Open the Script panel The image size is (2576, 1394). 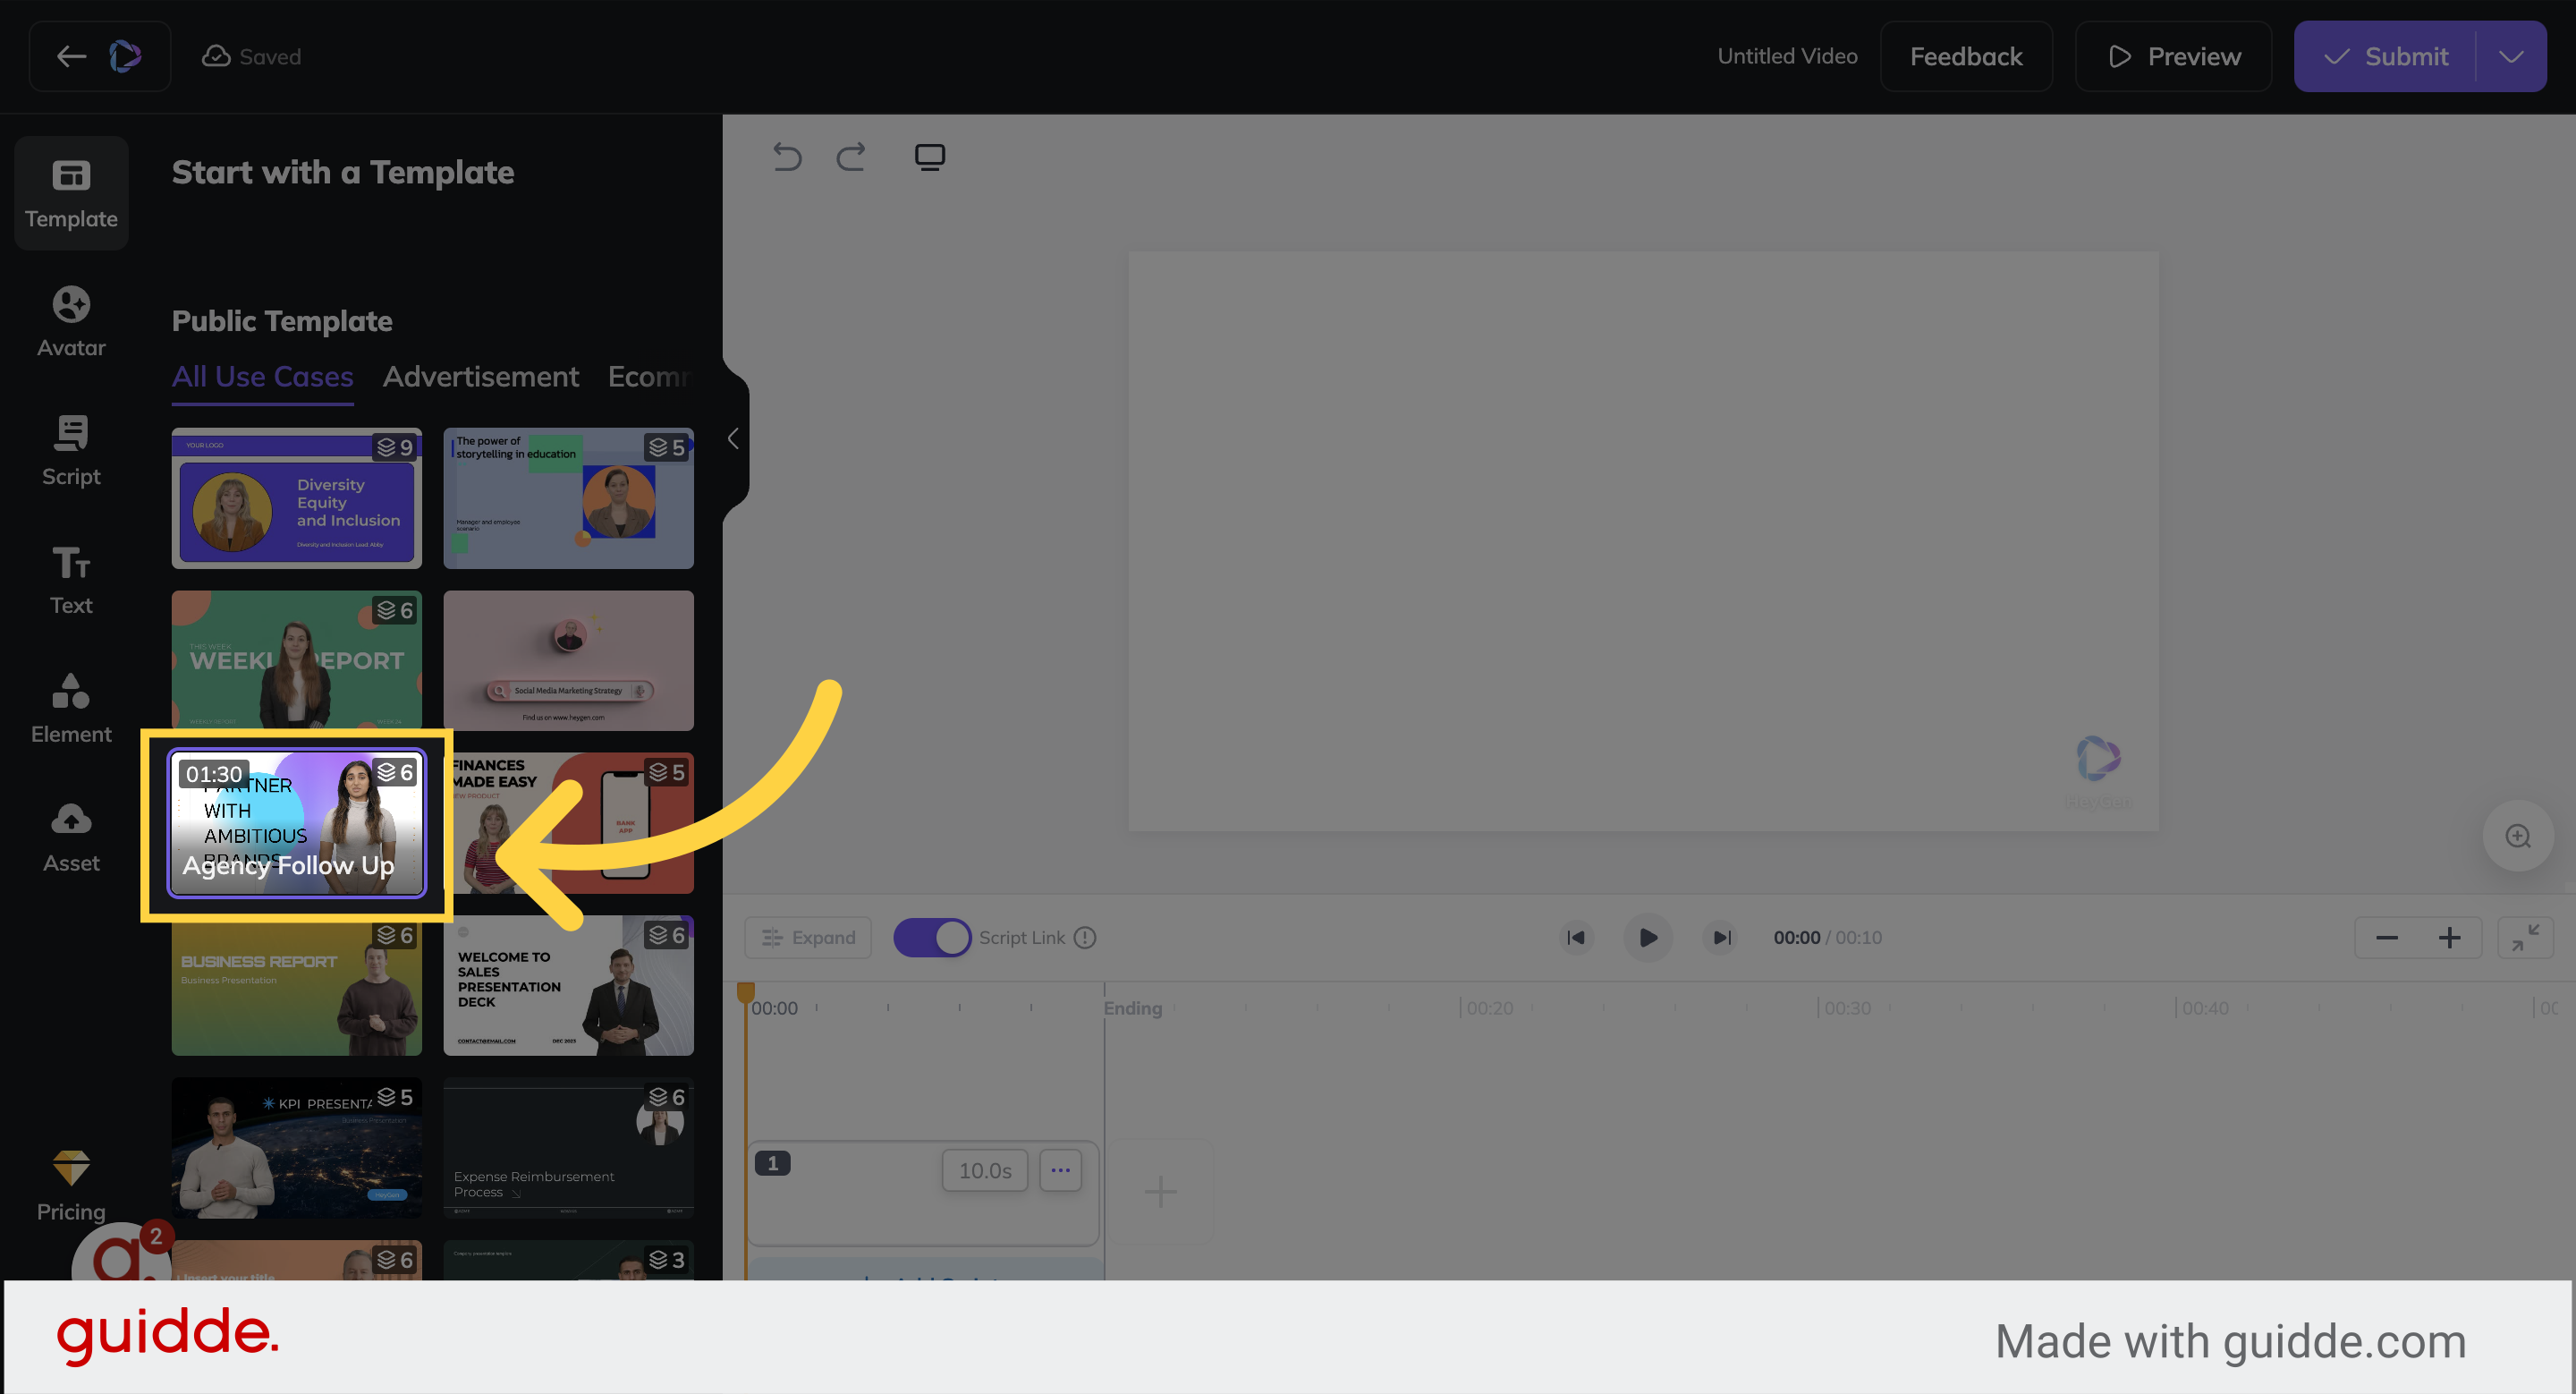pyautogui.click(x=70, y=448)
